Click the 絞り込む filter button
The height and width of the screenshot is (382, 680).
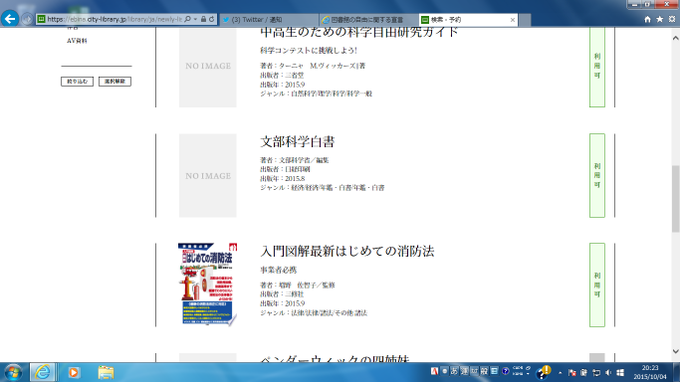[77, 82]
